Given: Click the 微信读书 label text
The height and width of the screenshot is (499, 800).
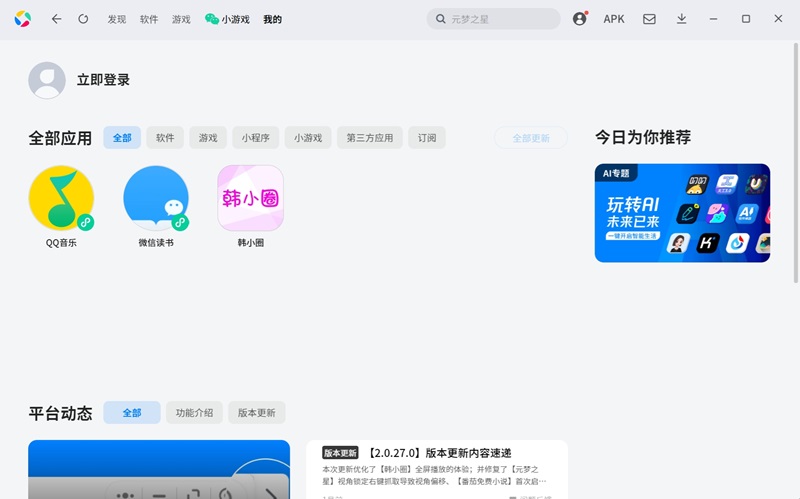Looking at the screenshot, I should pos(156,243).
